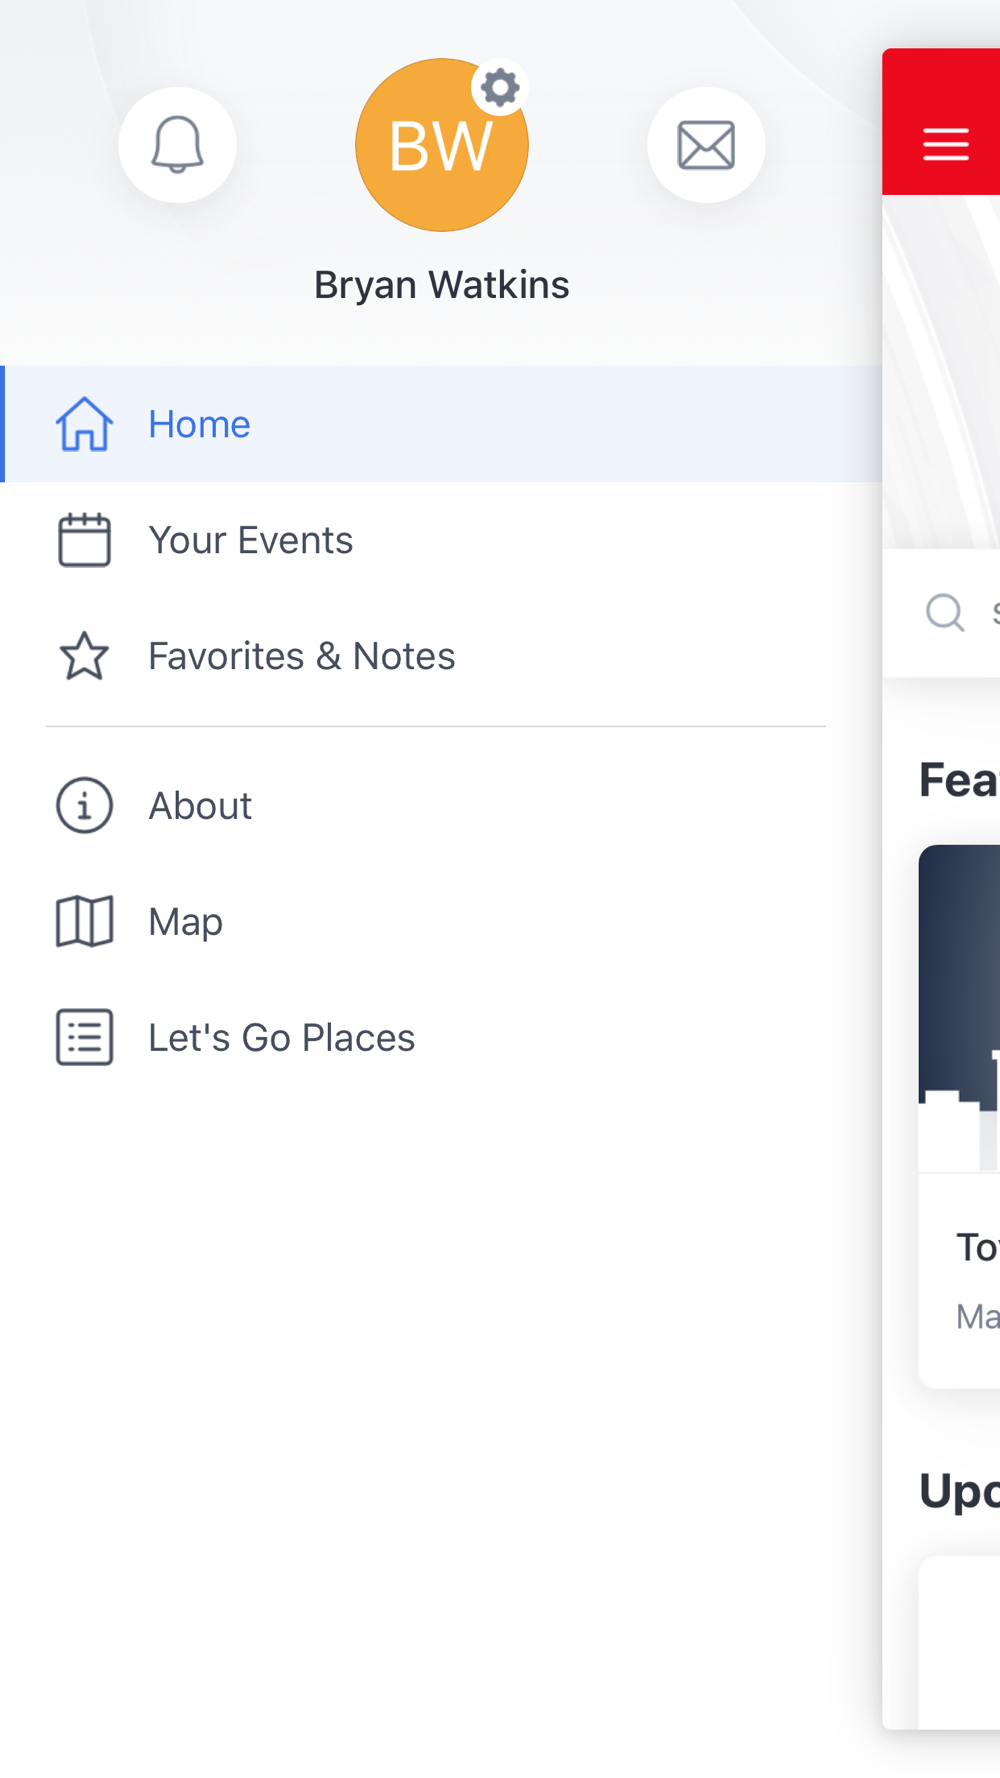Tap the calendar icon for Your Events
This screenshot has height=1778, width=1000.
[84, 540]
